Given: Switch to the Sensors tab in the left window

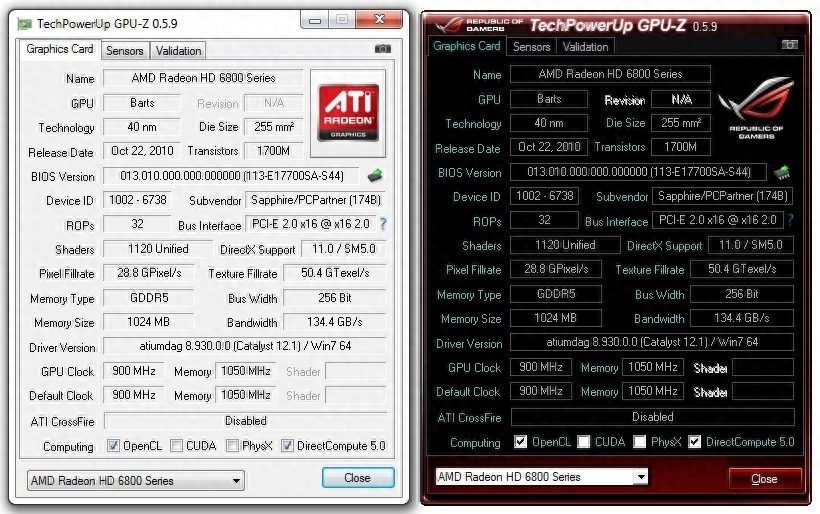Looking at the screenshot, I should pos(124,51).
